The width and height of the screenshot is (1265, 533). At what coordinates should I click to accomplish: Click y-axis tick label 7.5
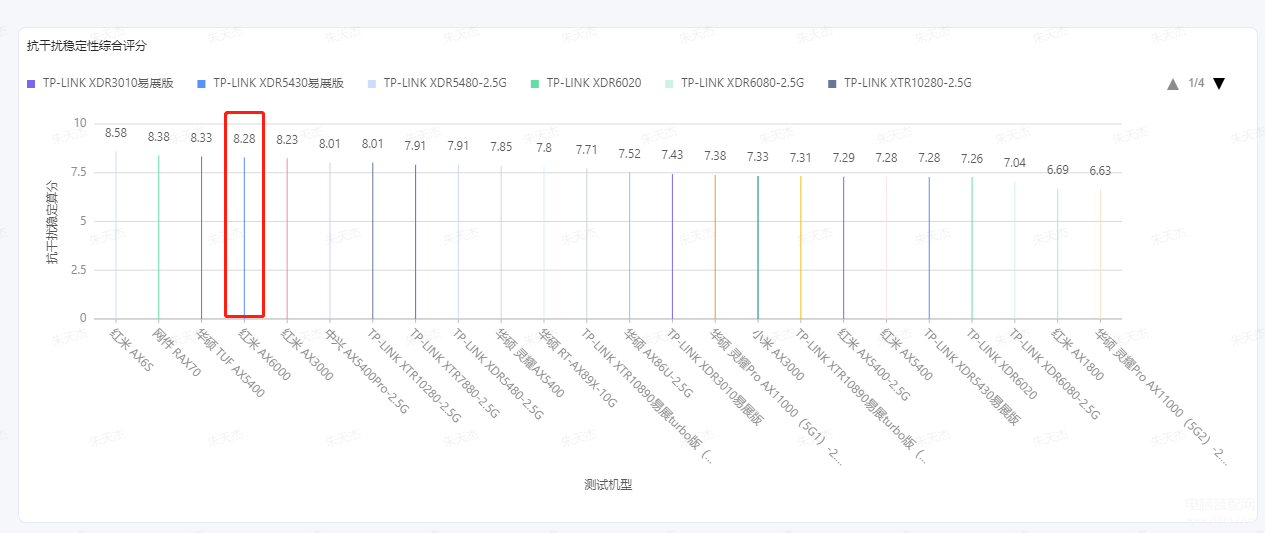(x=77, y=172)
